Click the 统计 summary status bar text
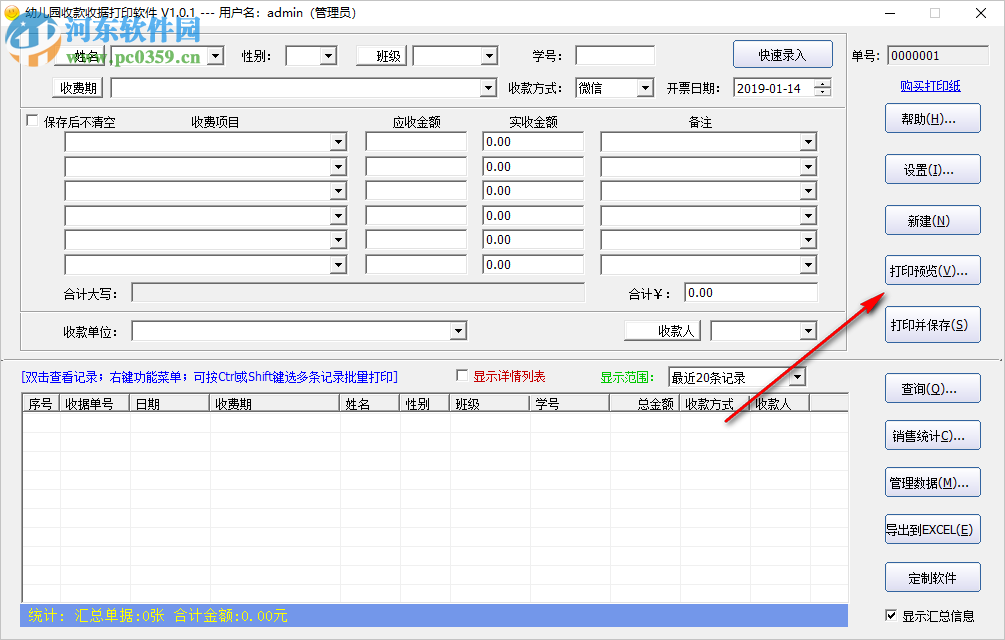The width and height of the screenshot is (1005, 640). pos(158,616)
